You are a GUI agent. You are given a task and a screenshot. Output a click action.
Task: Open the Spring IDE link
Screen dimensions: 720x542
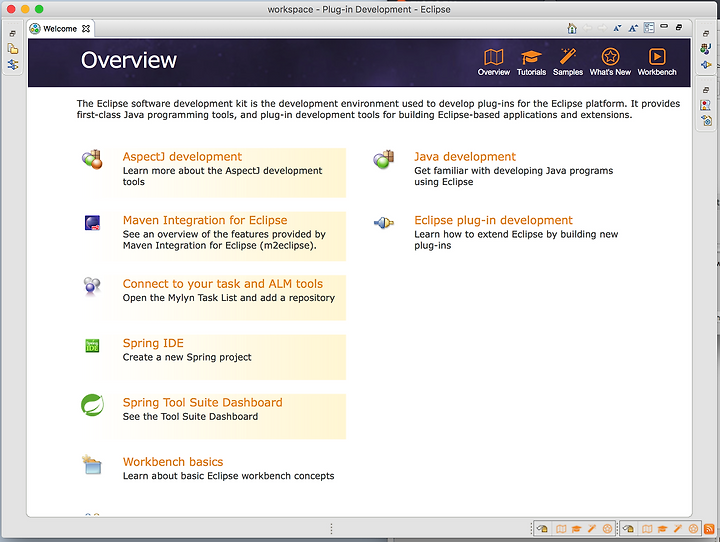point(153,343)
